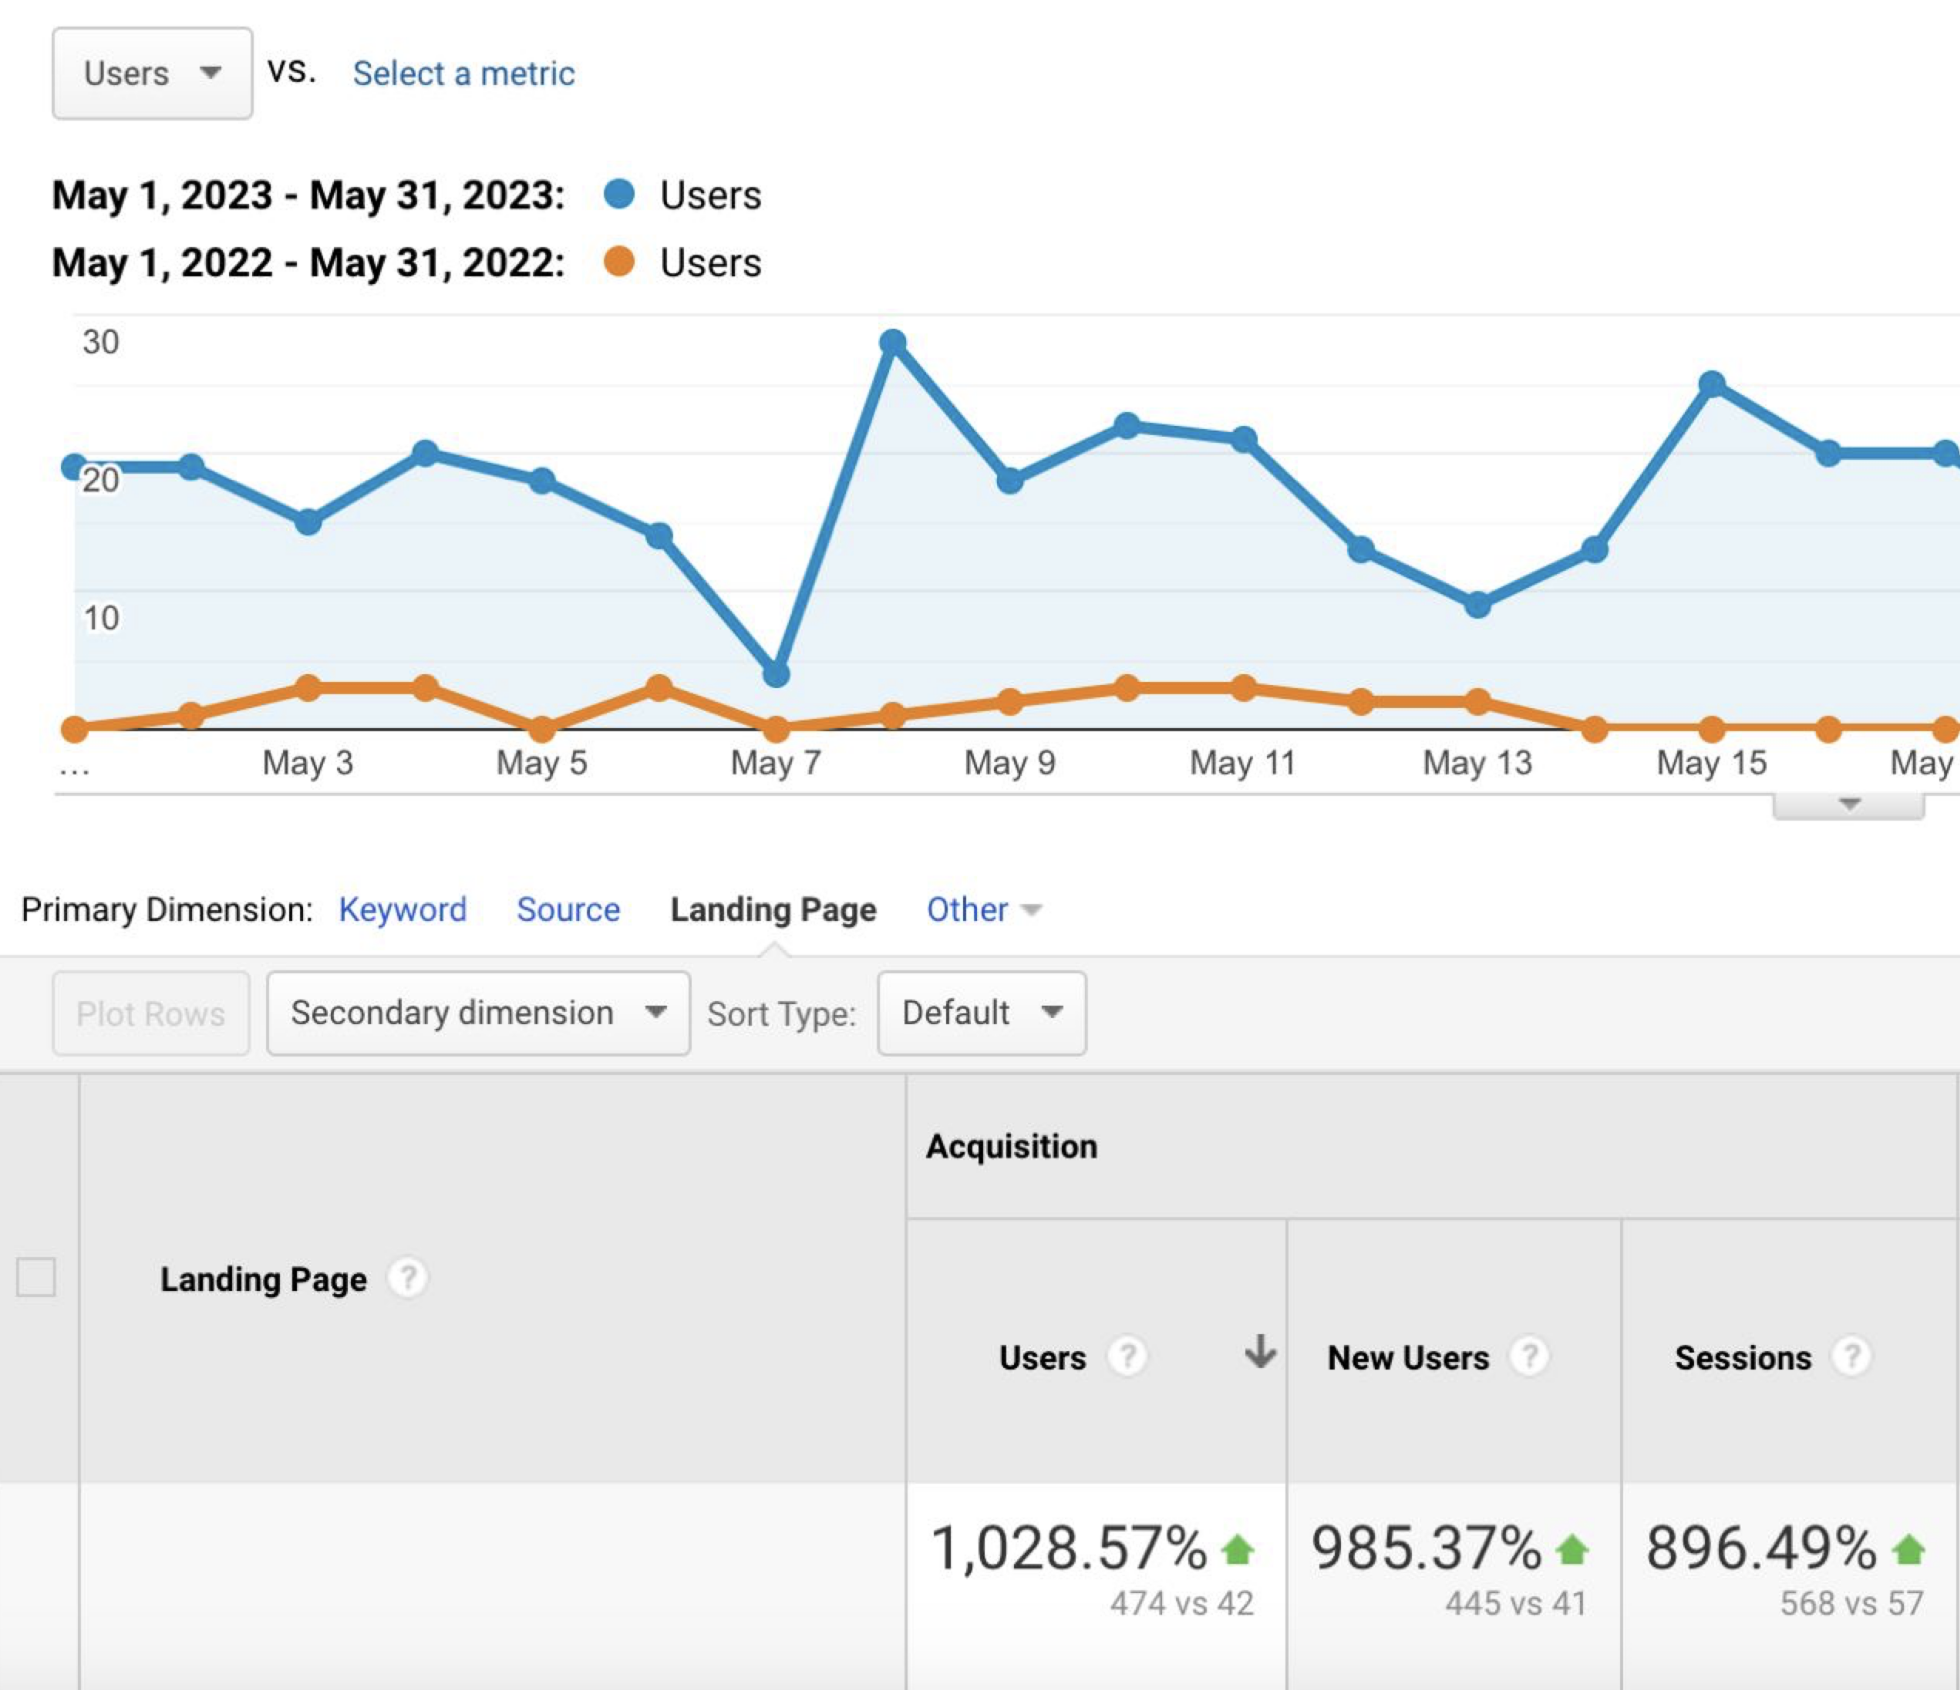Image resolution: width=1960 pixels, height=1690 pixels.
Task: Click the Landing Page column header
Action: [263, 1278]
